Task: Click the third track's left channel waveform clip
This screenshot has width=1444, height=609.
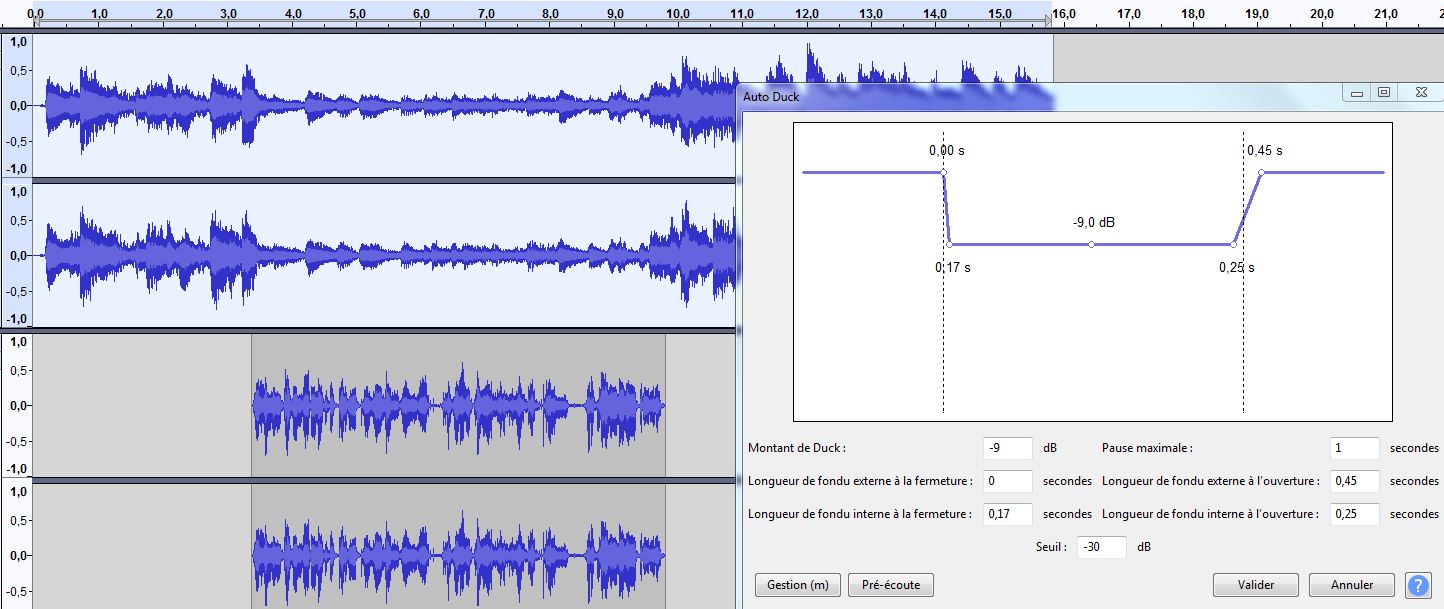Action: pyautogui.click(x=459, y=406)
